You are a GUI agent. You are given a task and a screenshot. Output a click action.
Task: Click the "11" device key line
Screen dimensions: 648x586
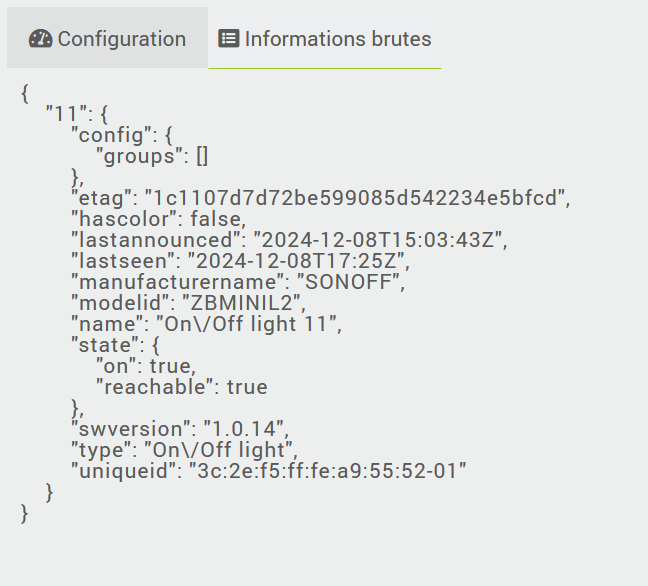[x=76, y=114]
